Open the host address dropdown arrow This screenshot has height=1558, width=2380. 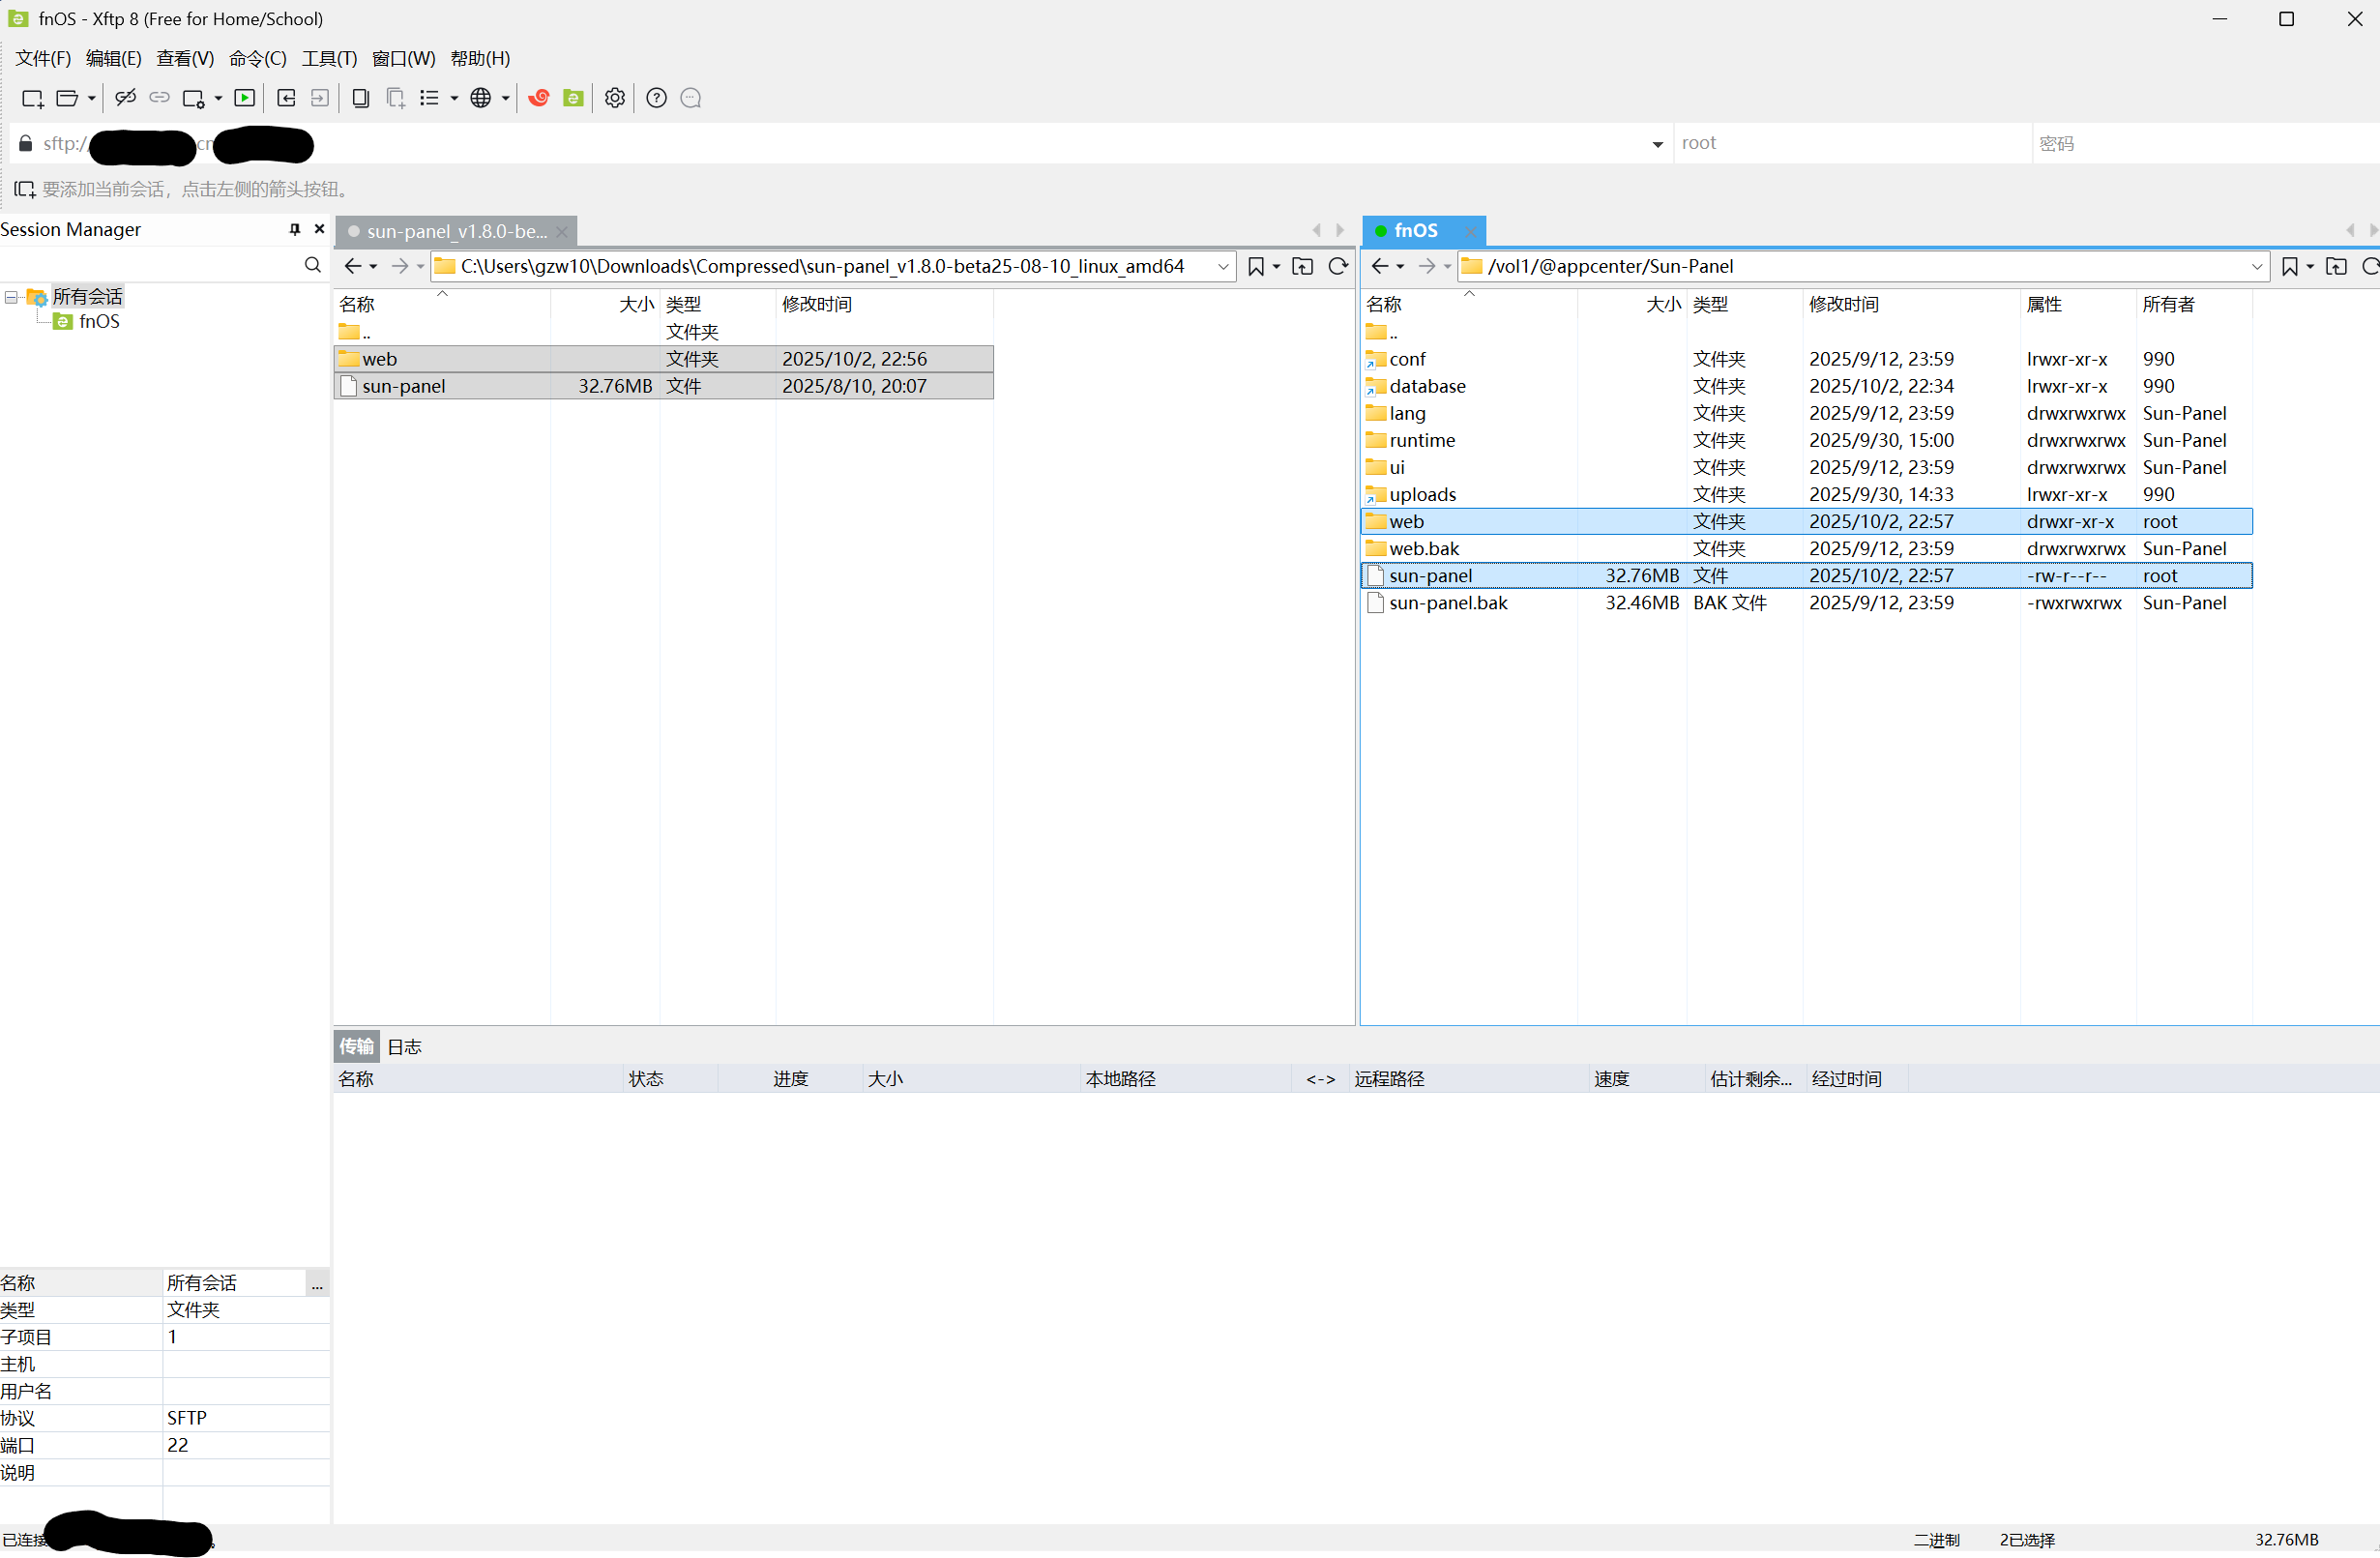point(1657,144)
